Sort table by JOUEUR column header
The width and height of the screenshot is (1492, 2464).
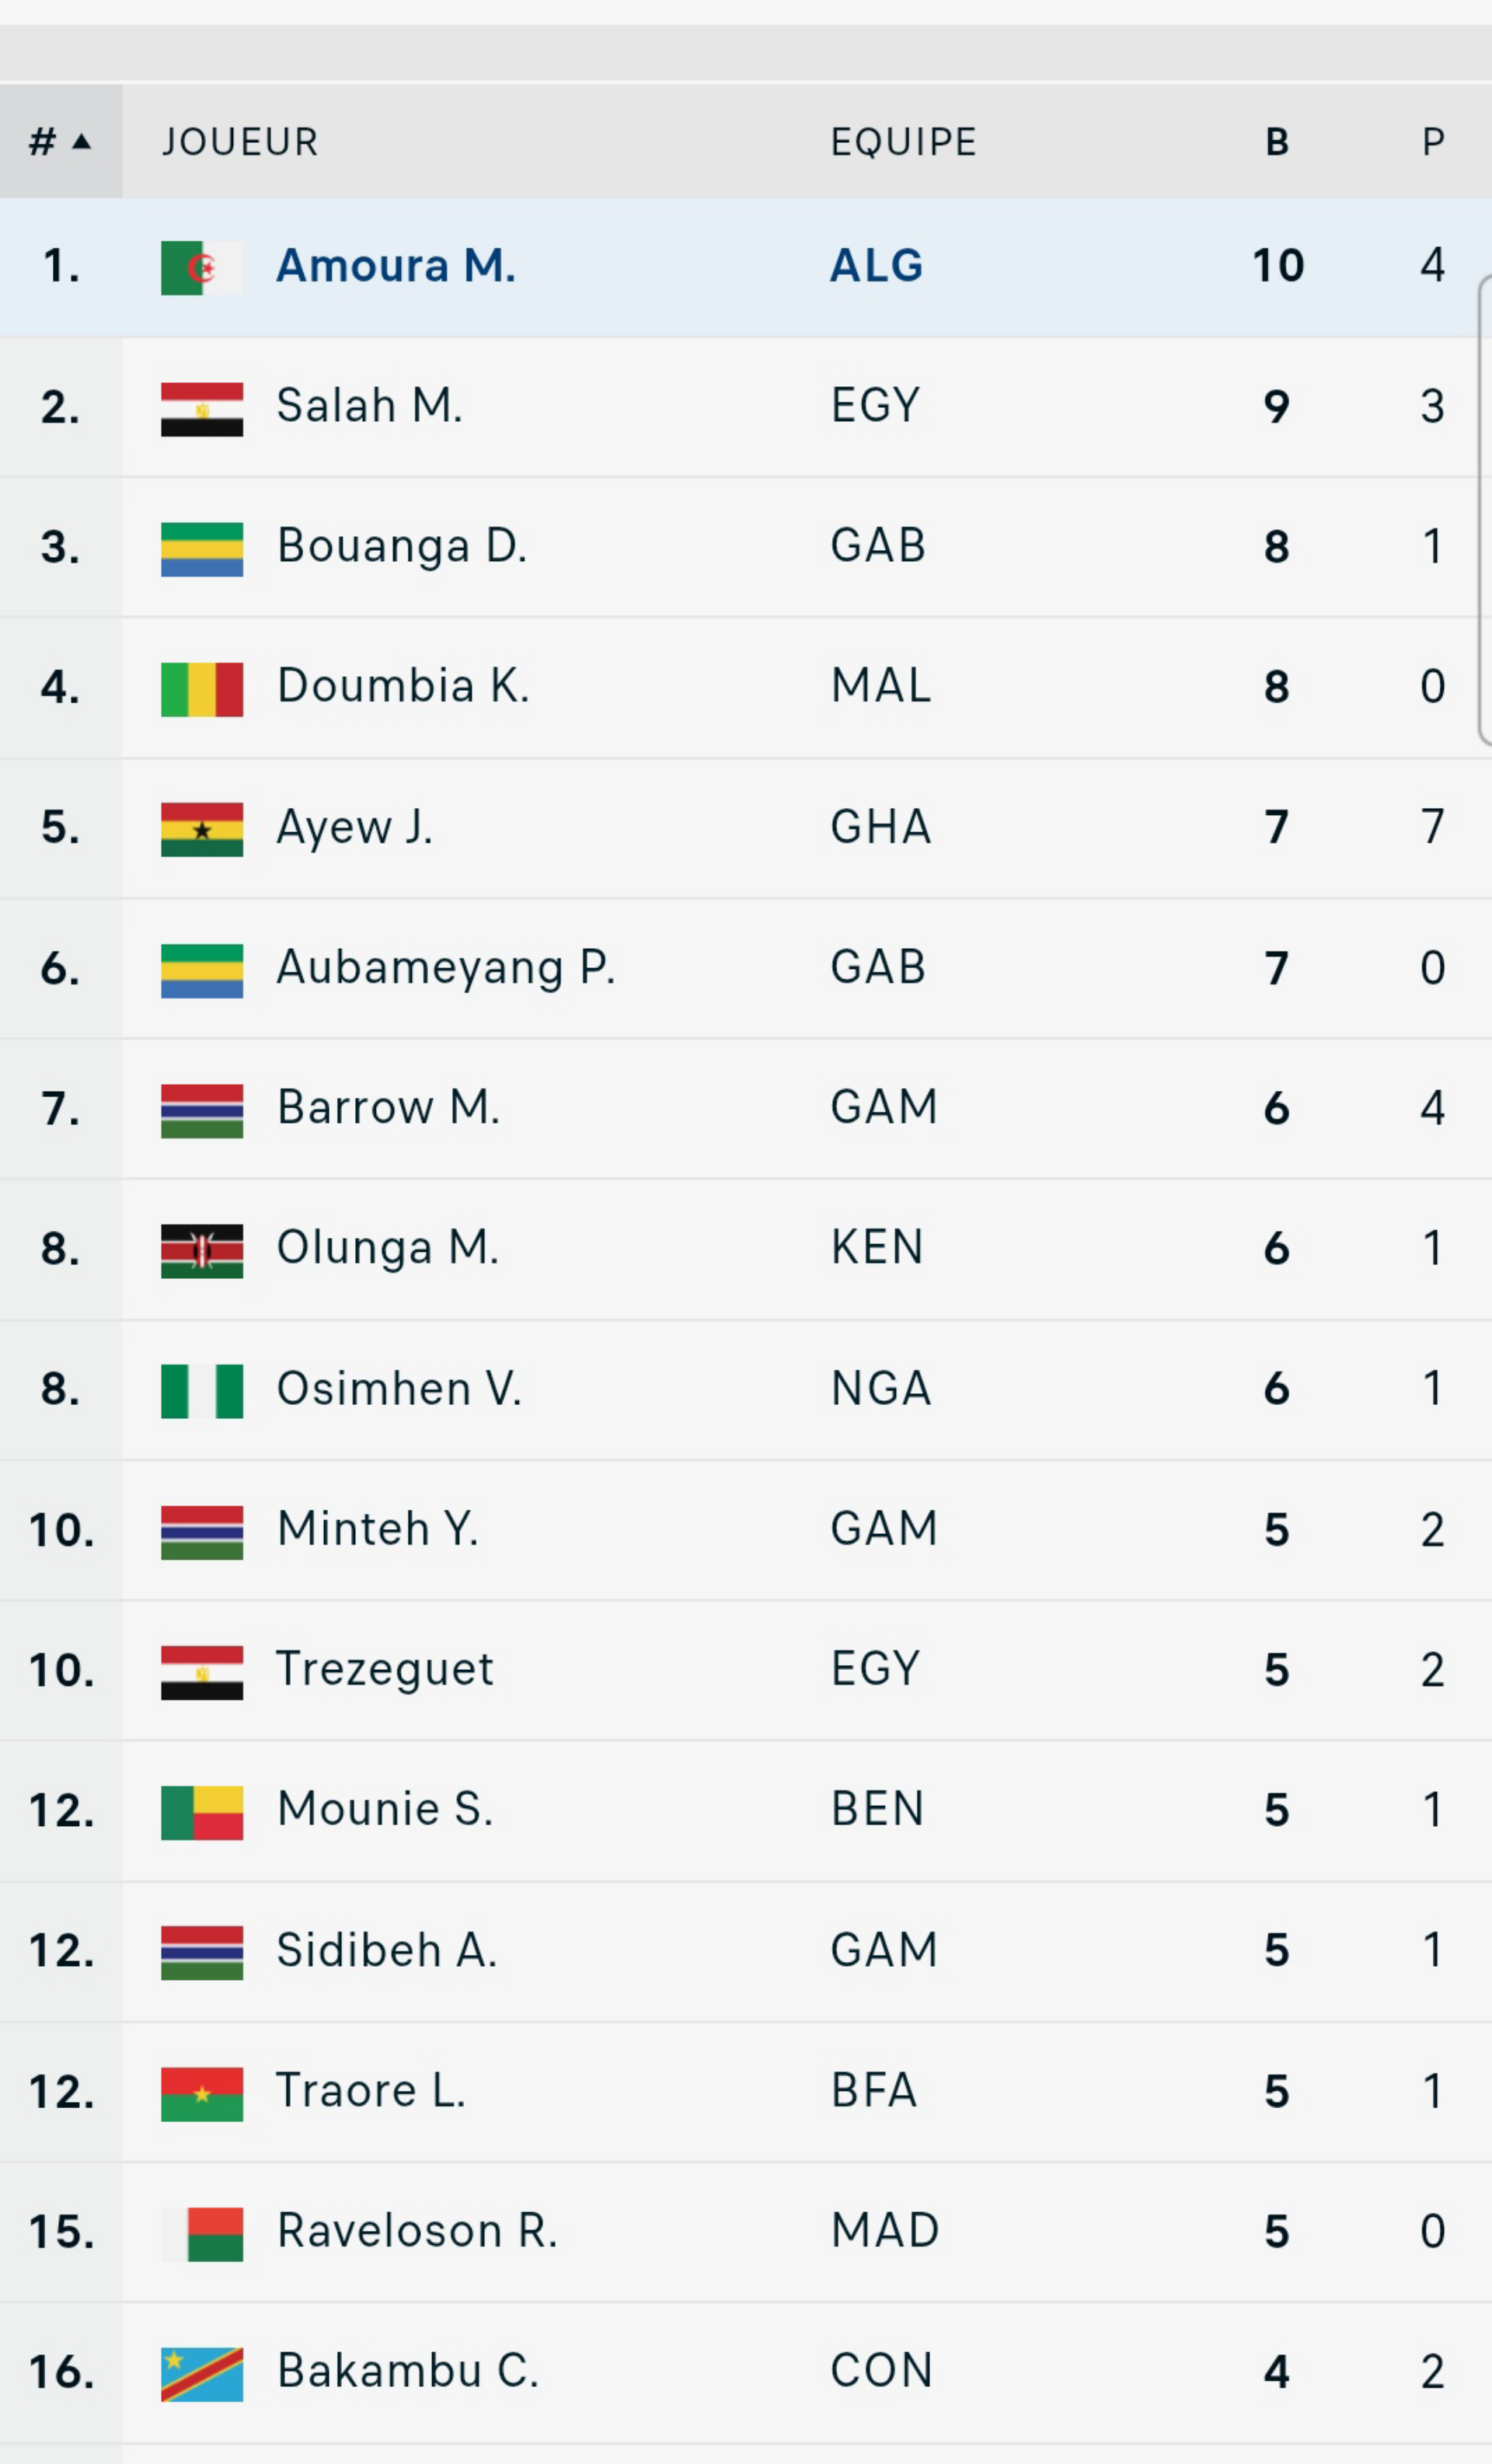(x=240, y=142)
